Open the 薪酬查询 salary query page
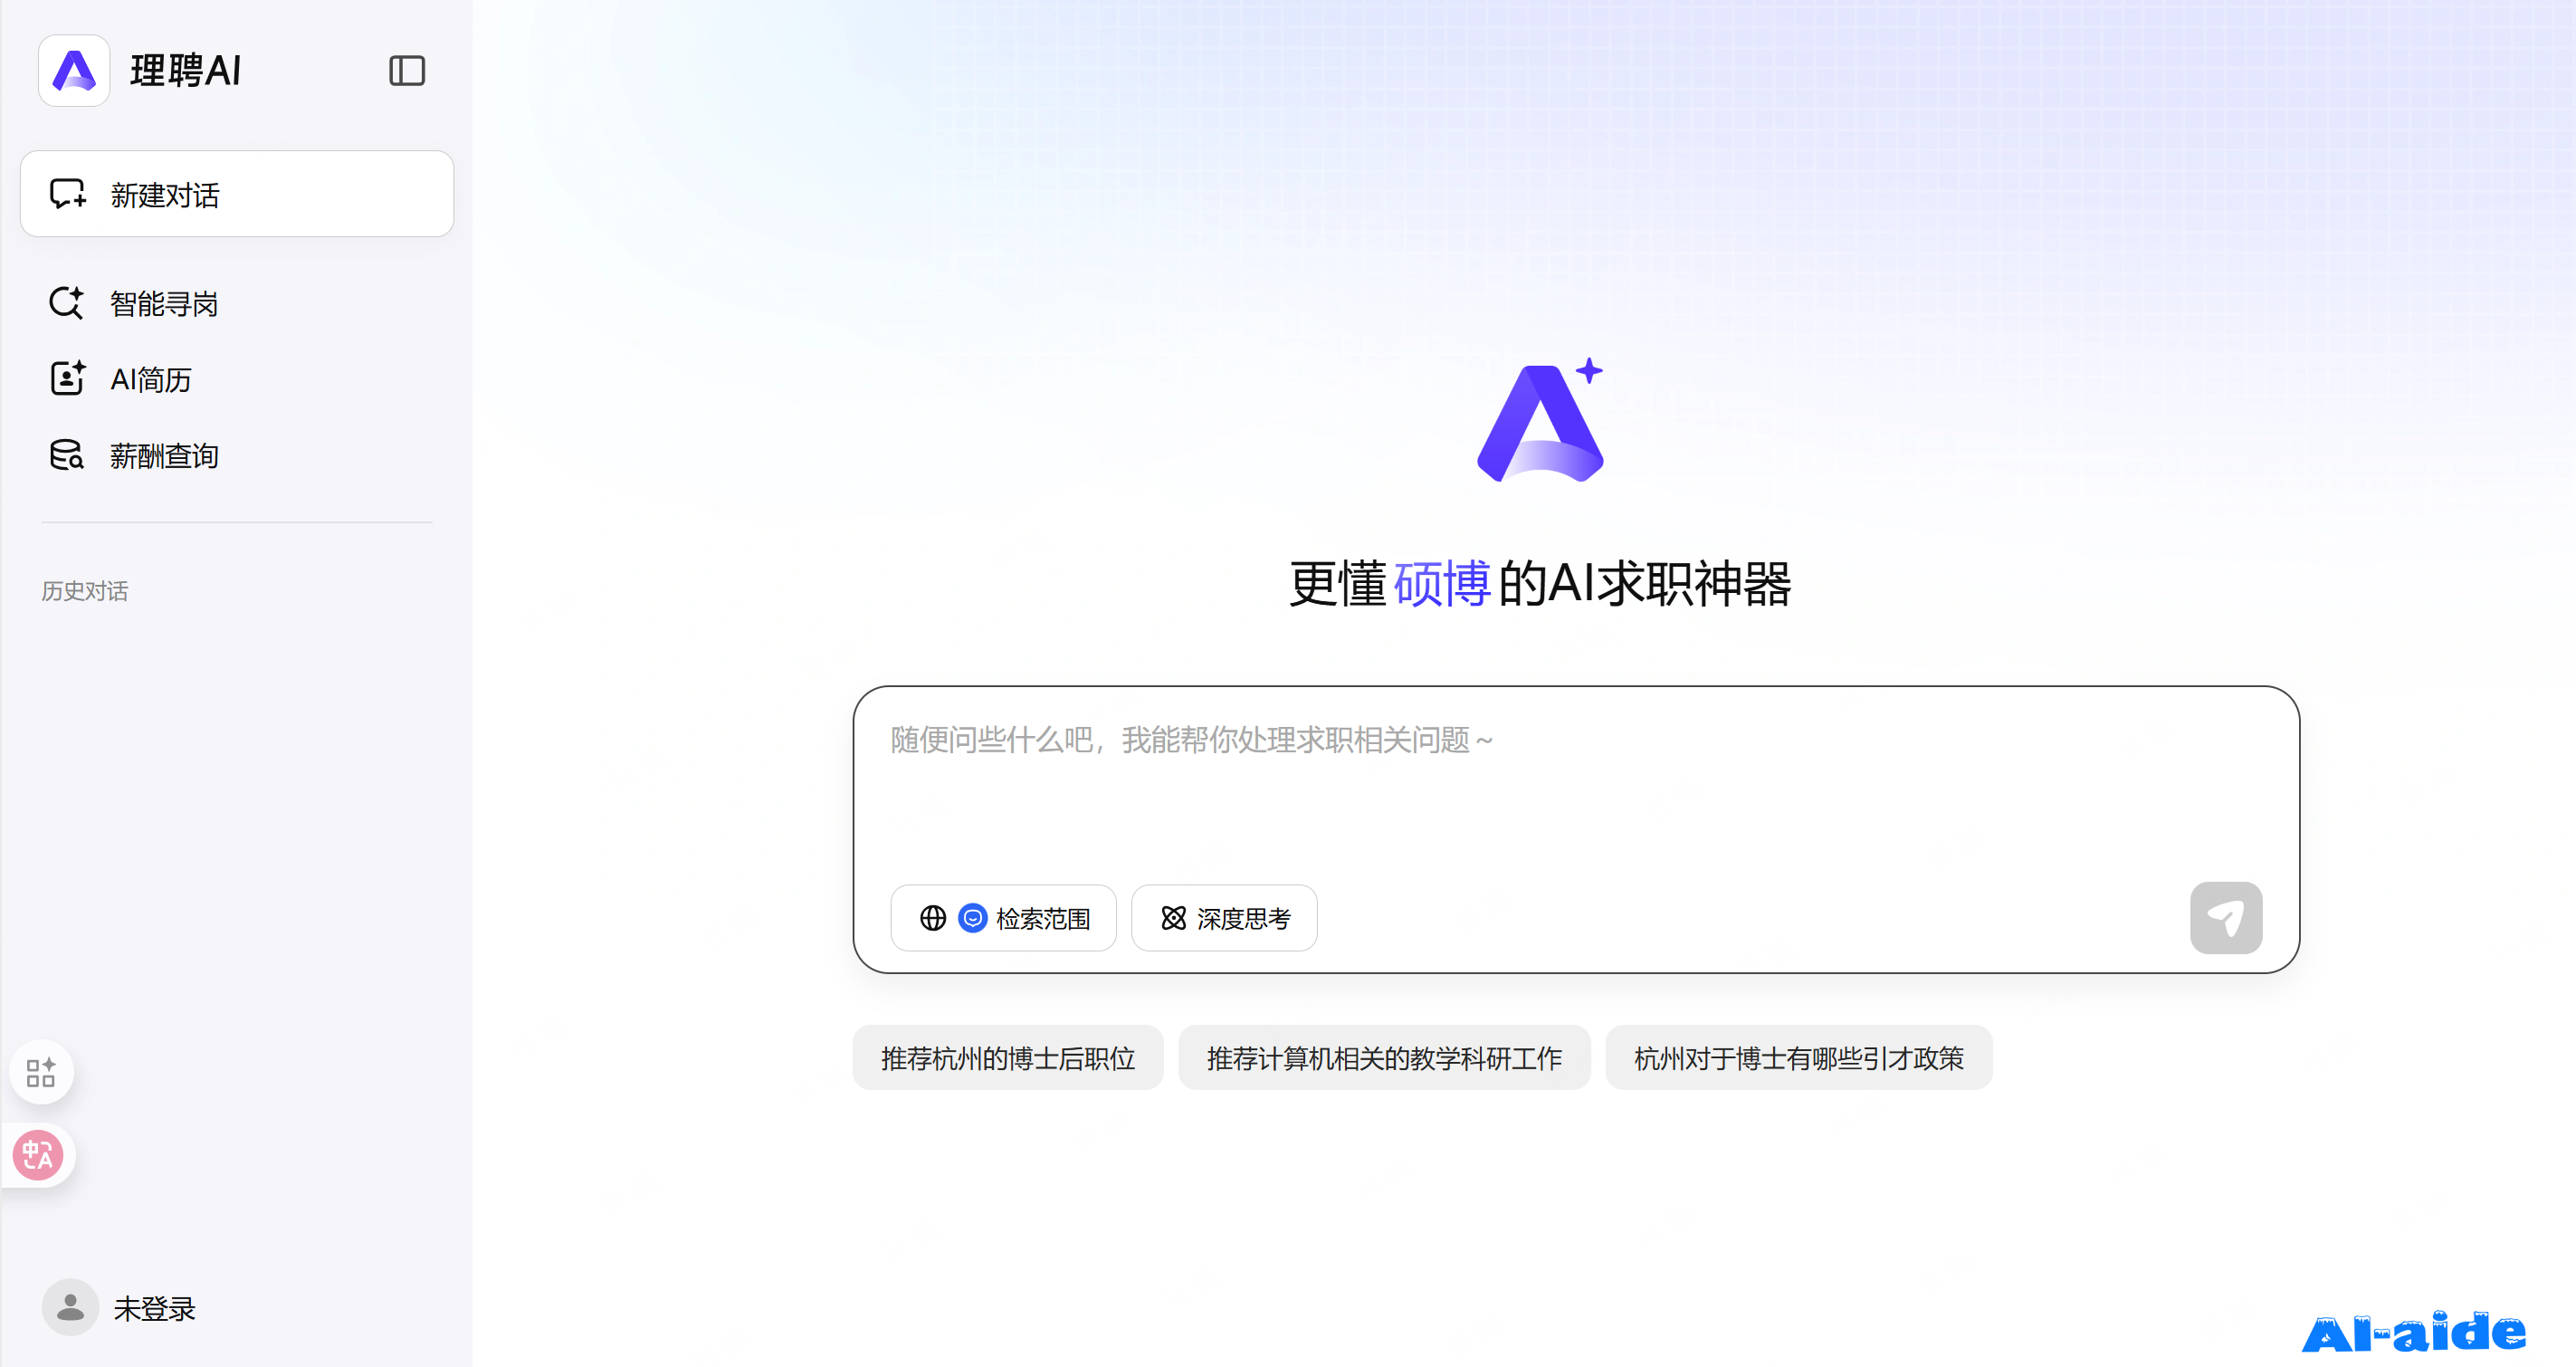The height and width of the screenshot is (1367, 2576). (163, 455)
